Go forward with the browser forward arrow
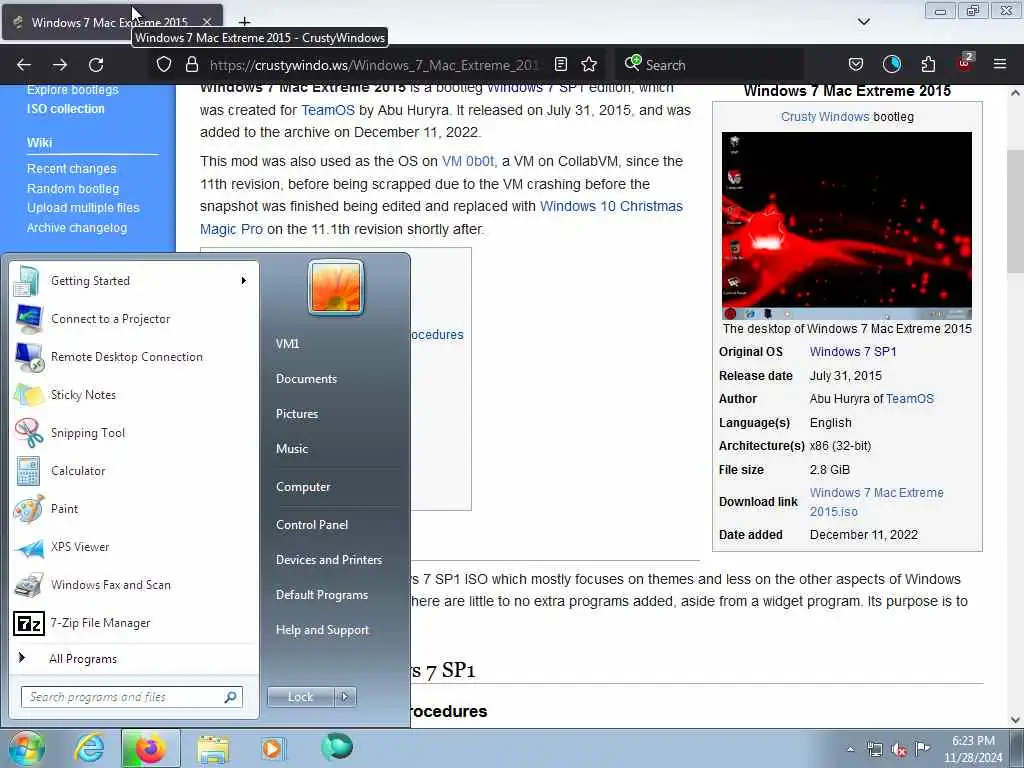 [x=60, y=65]
